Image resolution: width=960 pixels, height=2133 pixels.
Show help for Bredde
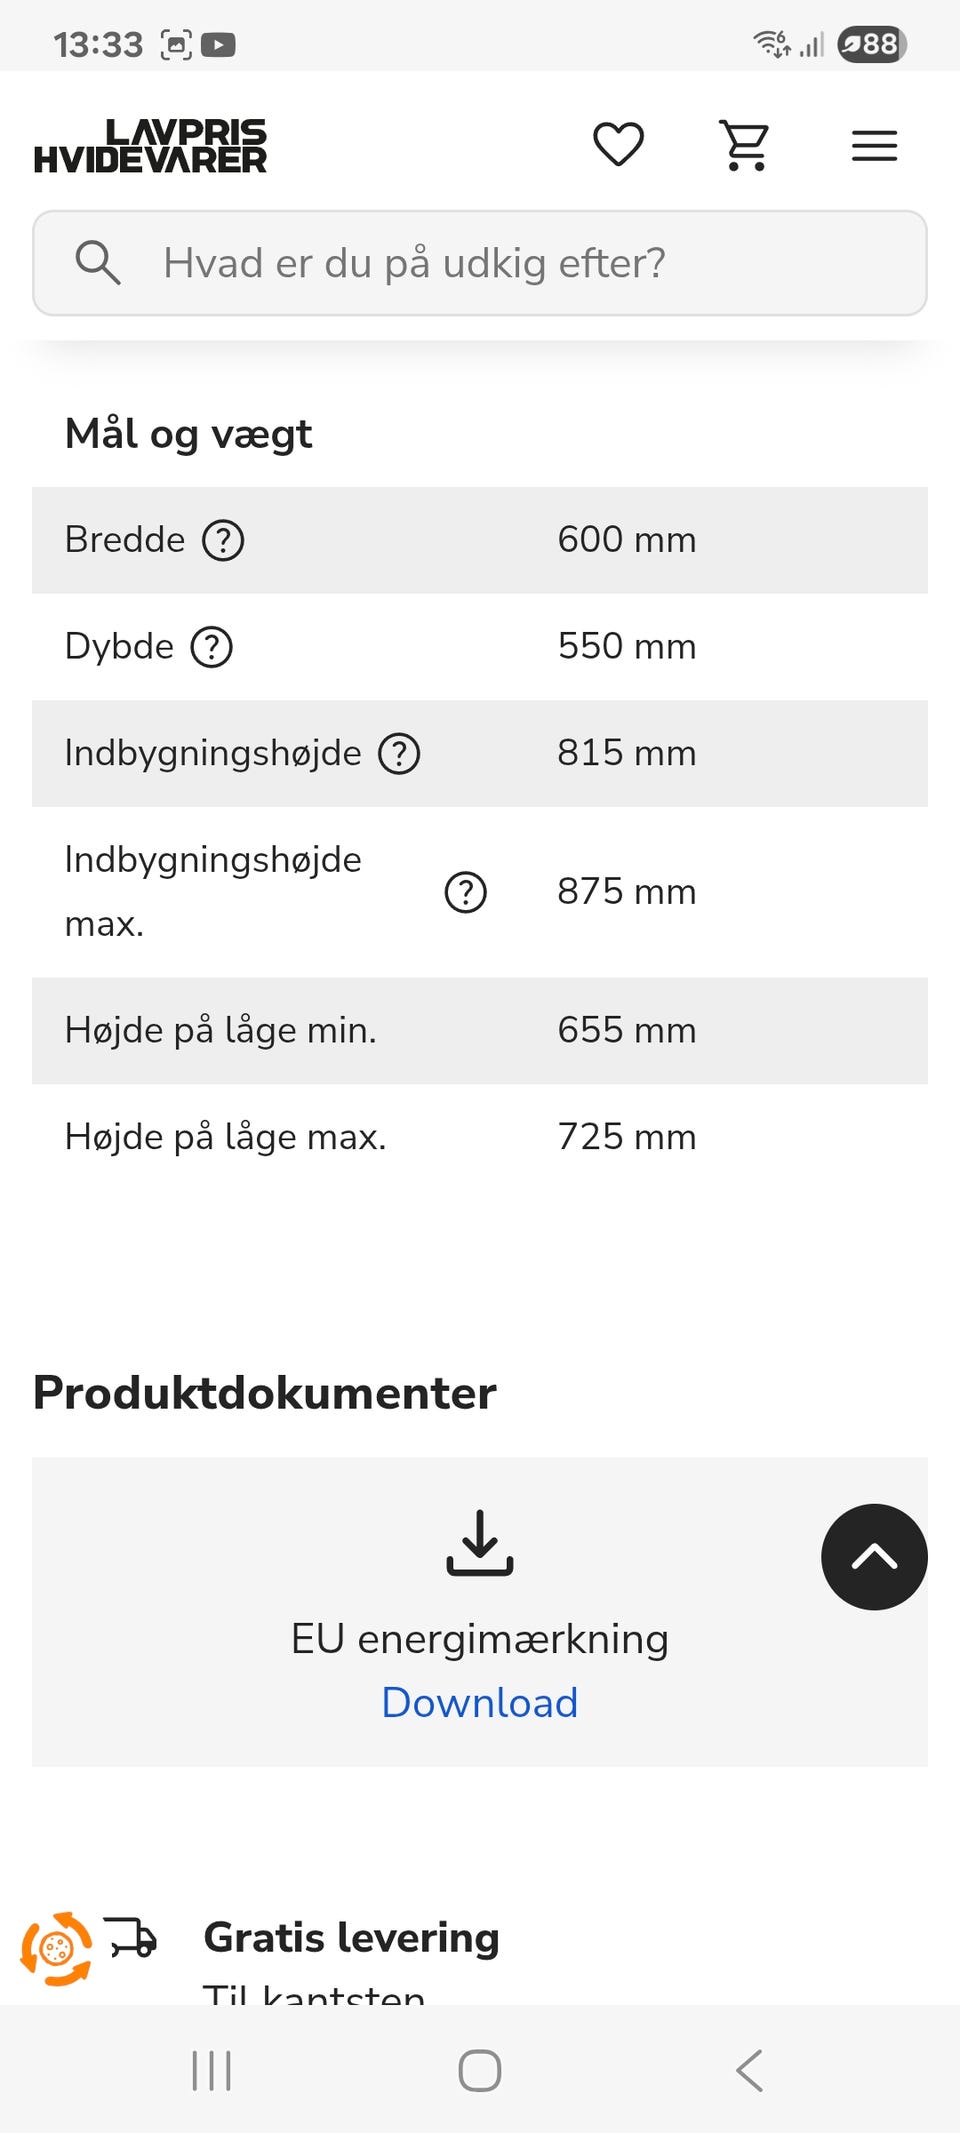(223, 541)
